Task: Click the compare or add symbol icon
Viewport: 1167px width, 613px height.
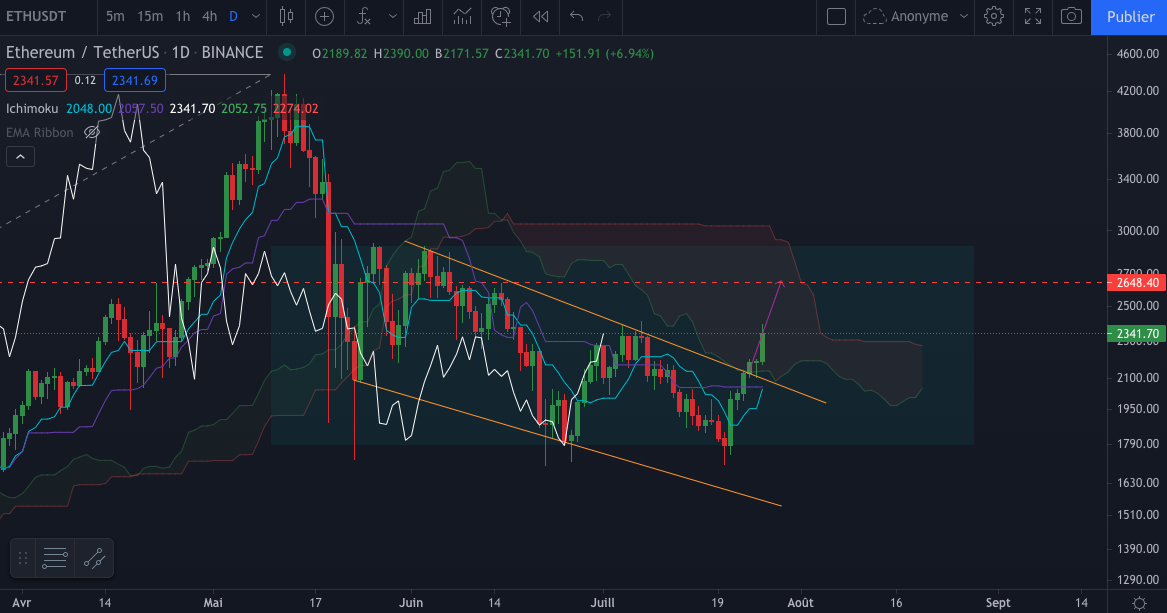Action: tap(325, 16)
